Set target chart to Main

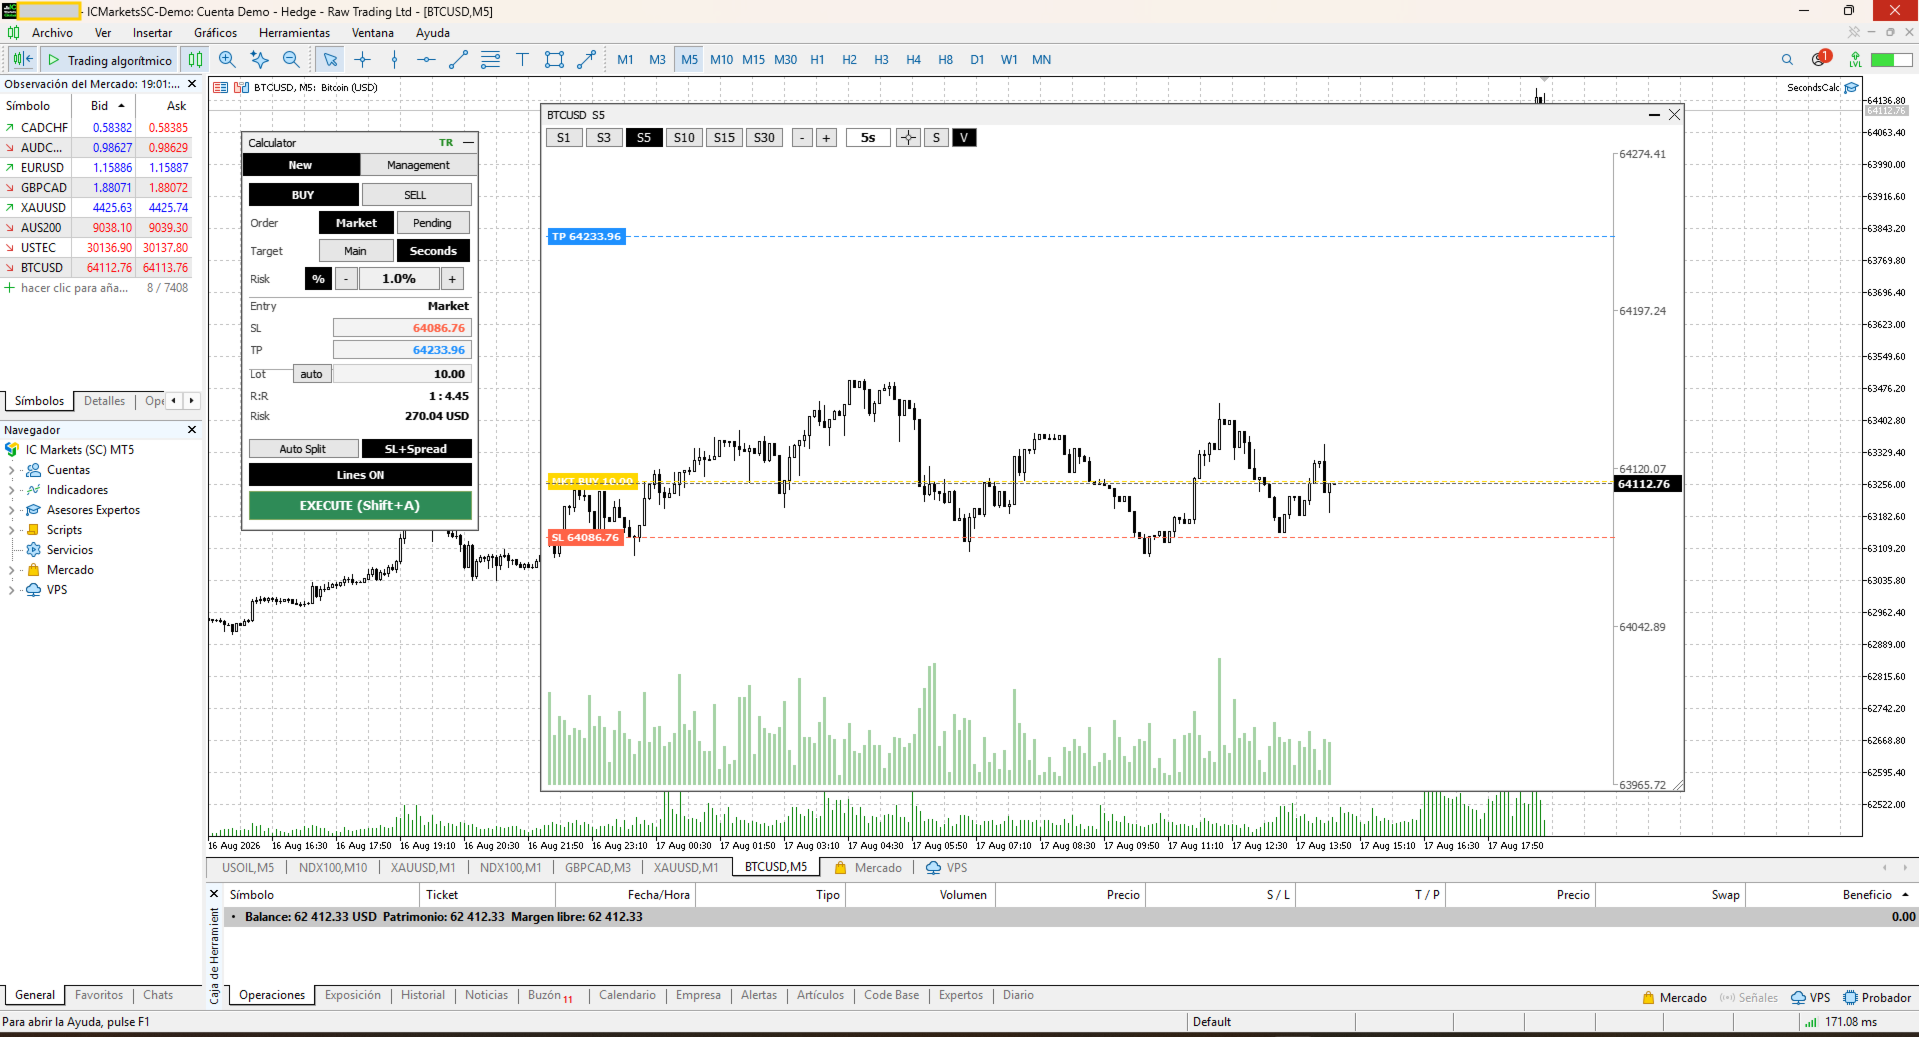click(356, 251)
